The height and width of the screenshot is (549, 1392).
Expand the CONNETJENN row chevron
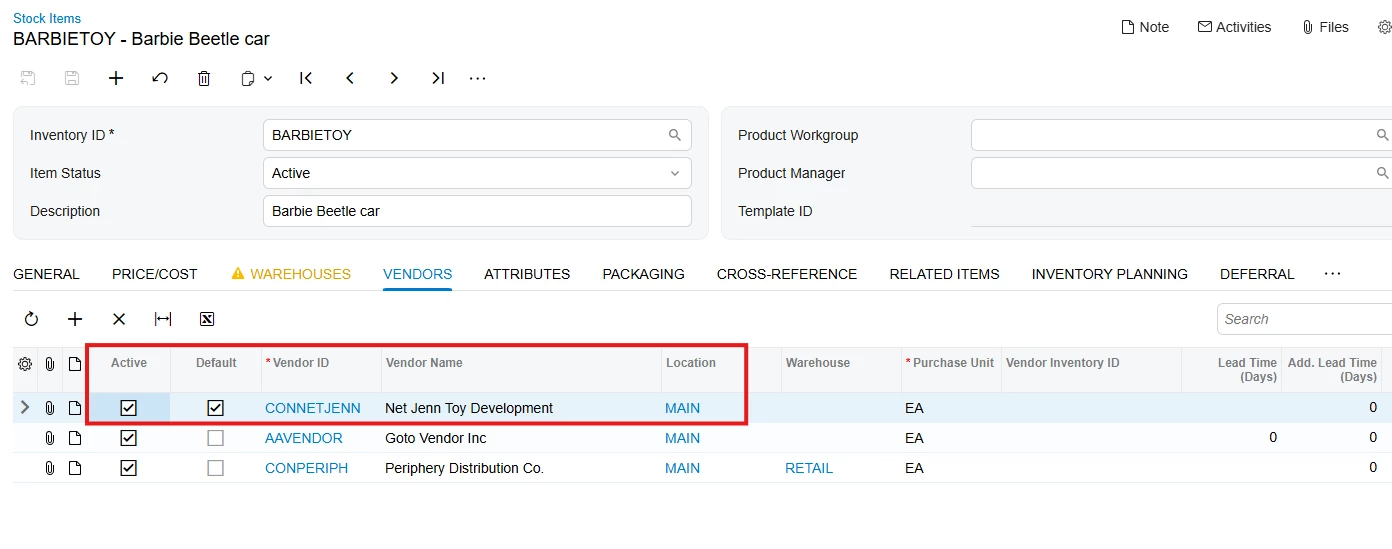[25, 408]
